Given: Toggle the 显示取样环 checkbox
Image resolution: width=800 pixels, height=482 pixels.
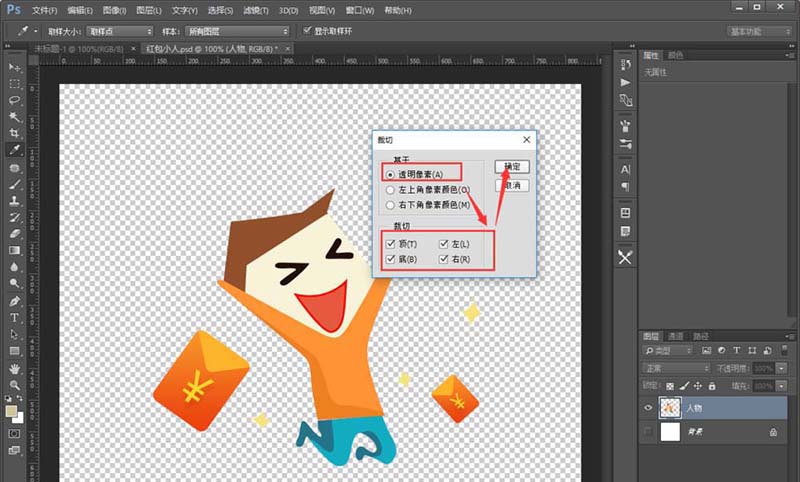Looking at the screenshot, I should (308, 31).
